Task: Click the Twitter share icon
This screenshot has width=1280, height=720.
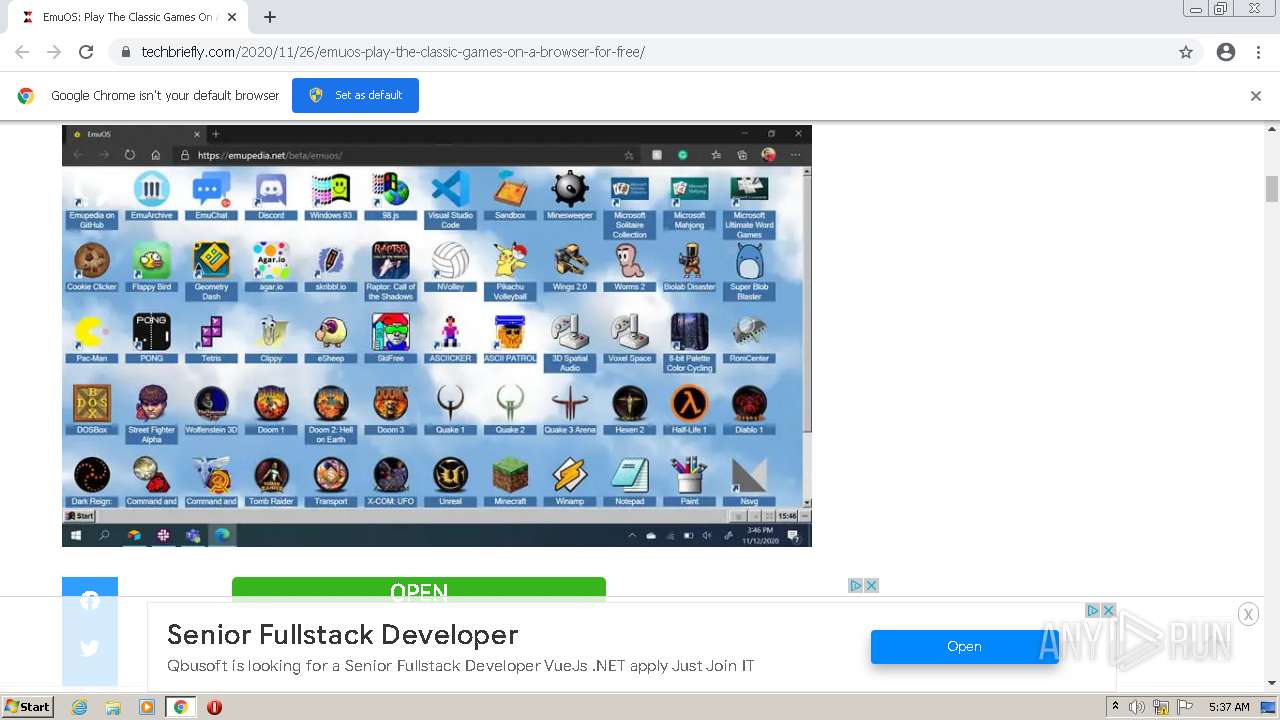Action: coord(90,648)
